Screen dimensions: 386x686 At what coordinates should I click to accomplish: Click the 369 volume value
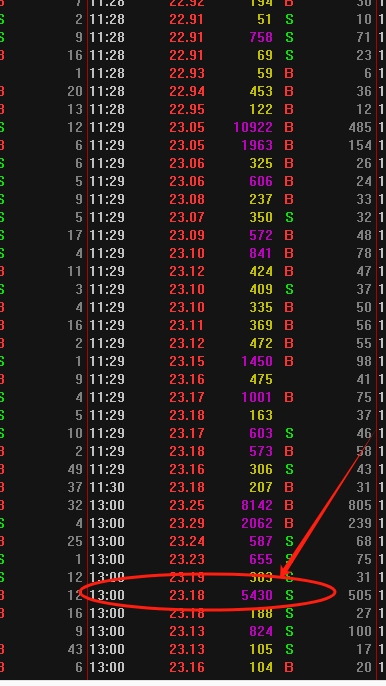tap(261, 326)
